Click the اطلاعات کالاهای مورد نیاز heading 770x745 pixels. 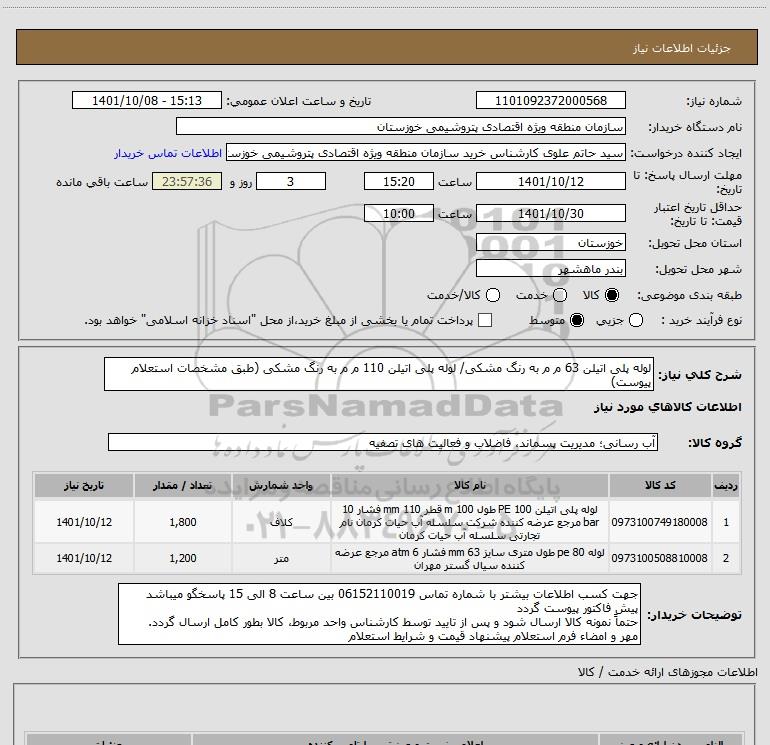pos(667,407)
